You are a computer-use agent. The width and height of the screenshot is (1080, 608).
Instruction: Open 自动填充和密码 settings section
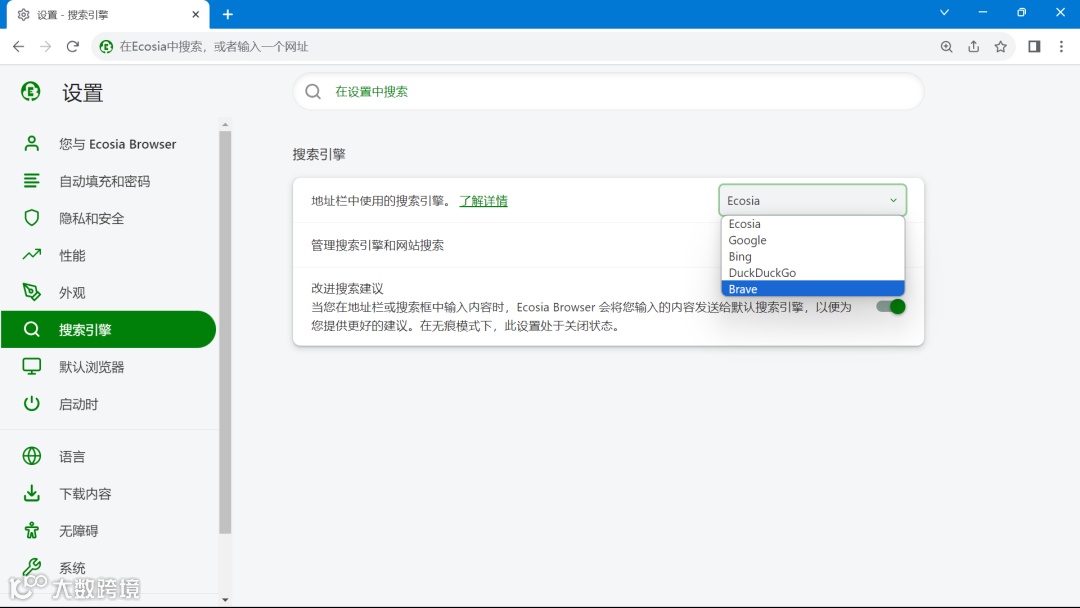coord(109,181)
